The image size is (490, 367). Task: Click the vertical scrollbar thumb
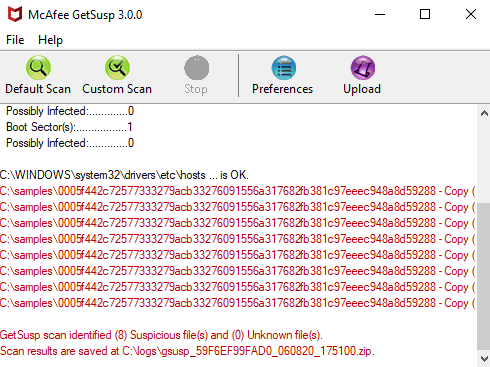click(x=484, y=276)
